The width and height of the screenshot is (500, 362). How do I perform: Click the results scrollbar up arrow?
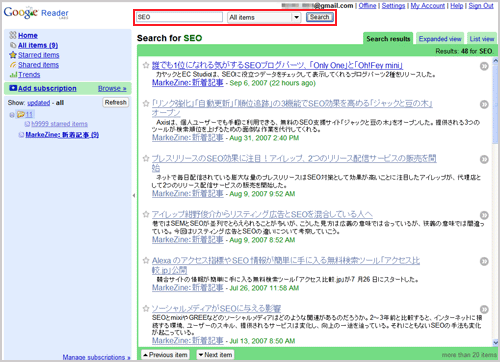(x=495, y=61)
